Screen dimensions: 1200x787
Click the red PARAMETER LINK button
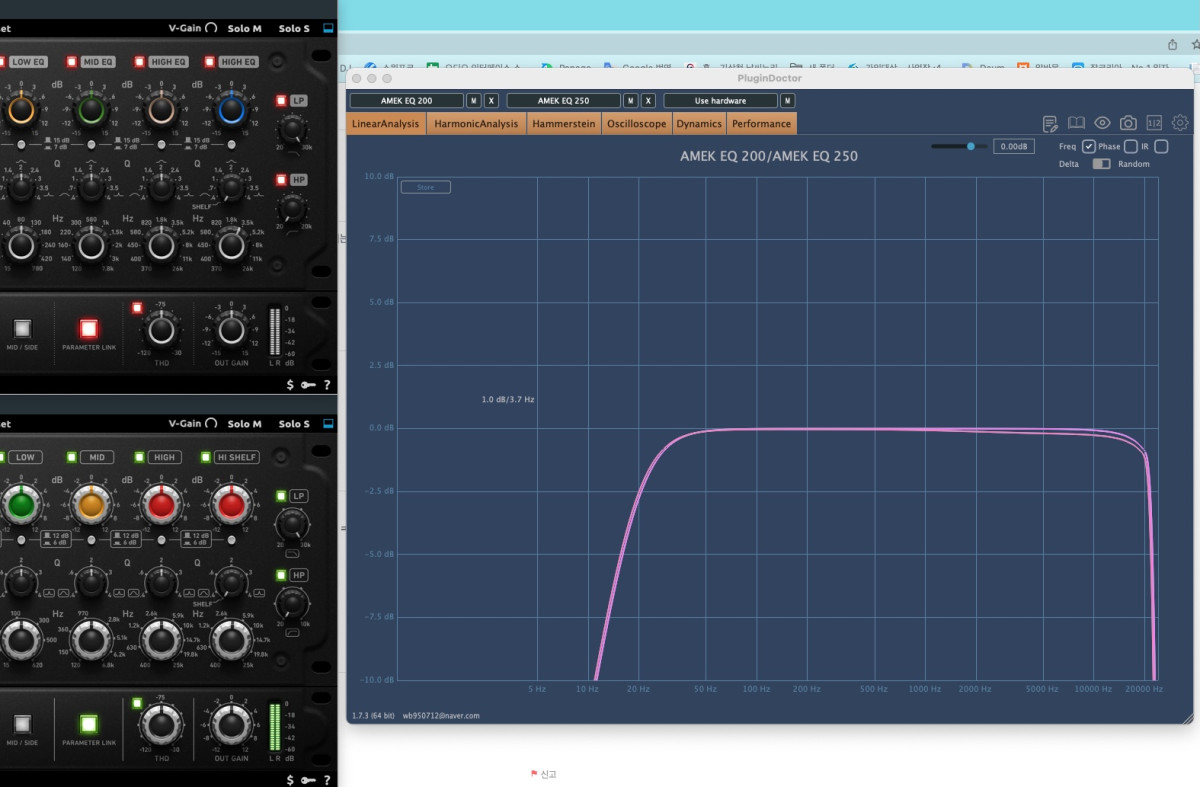click(89, 328)
